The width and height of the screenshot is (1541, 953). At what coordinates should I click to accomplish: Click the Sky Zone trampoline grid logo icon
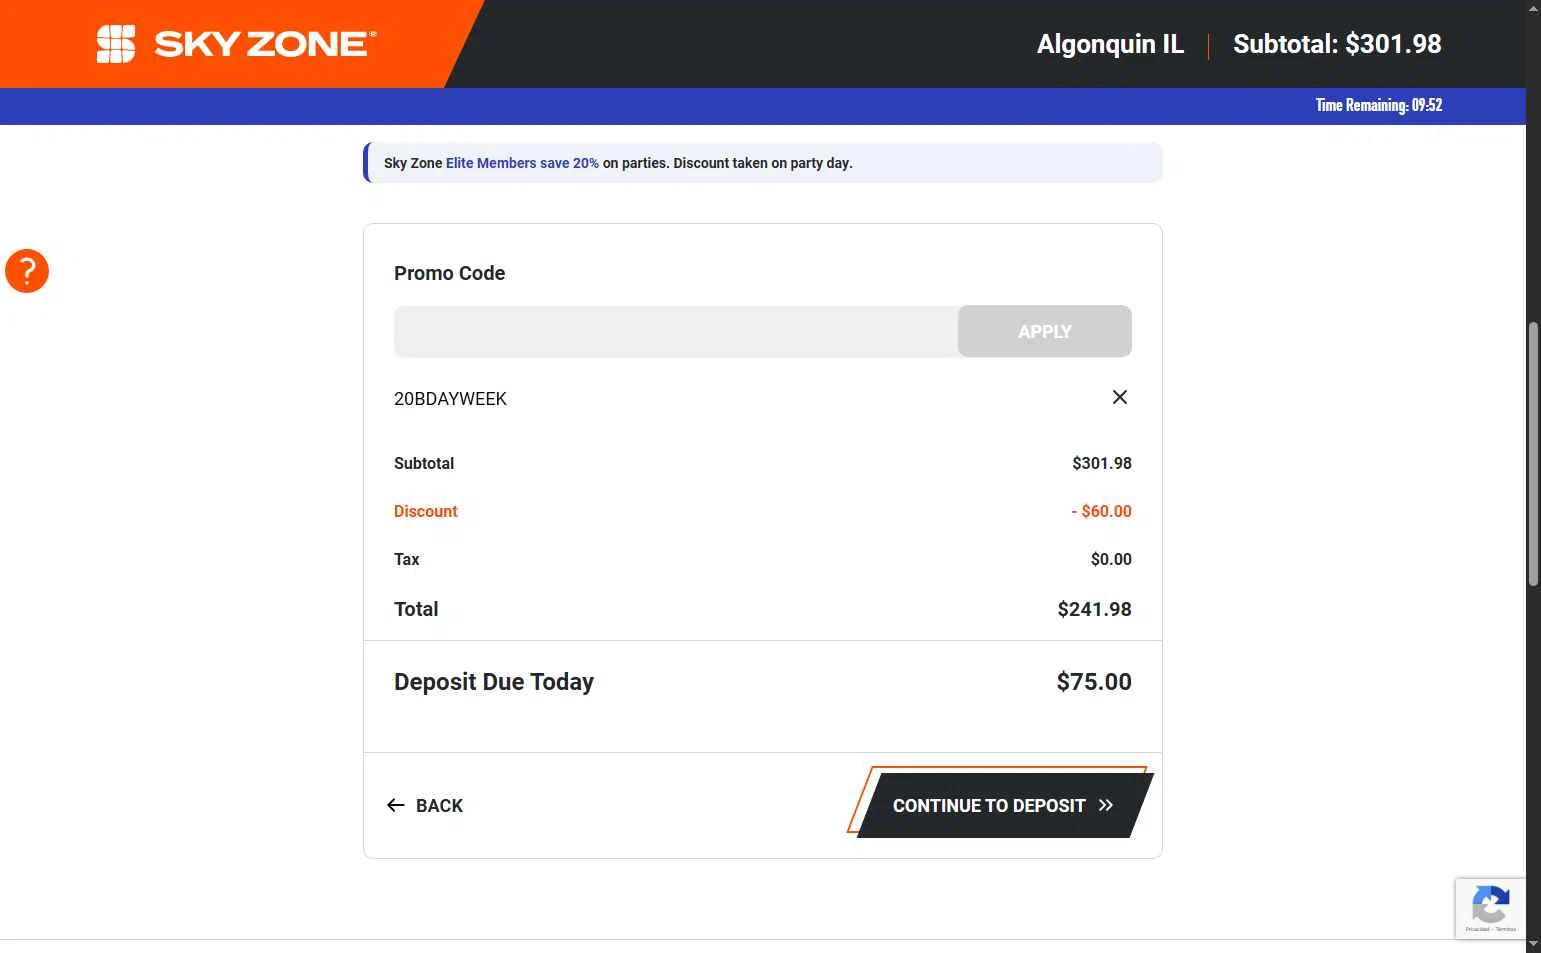click(x=116, y=44)
